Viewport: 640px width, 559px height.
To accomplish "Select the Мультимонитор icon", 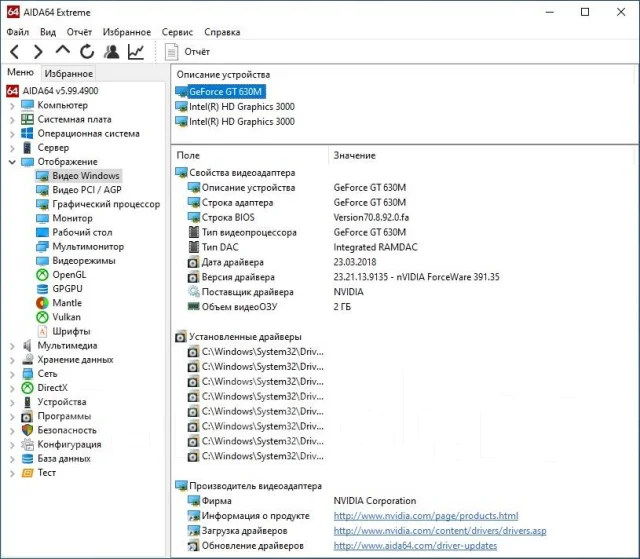I will click(x=42, y=246).
